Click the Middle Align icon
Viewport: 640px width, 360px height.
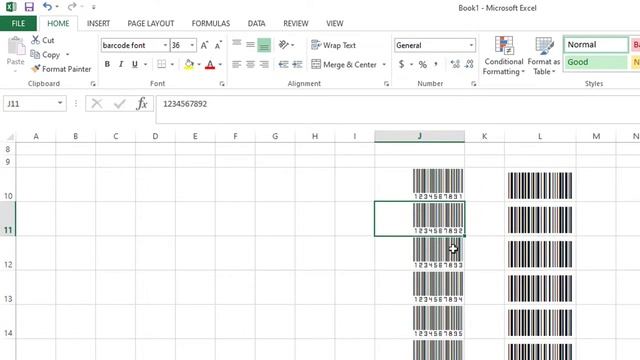pyautogui.click(x=250, y=44)
